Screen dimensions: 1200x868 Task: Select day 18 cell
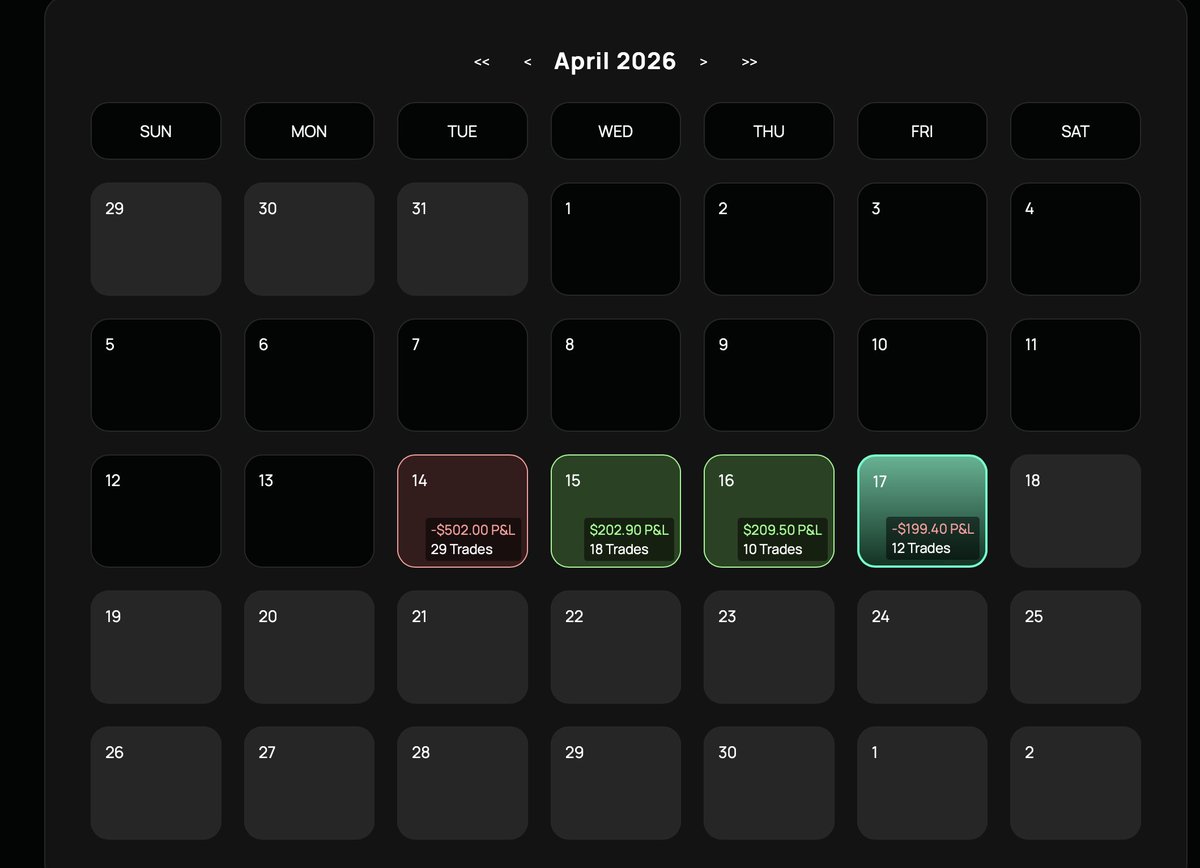(x=1075, y=511)
